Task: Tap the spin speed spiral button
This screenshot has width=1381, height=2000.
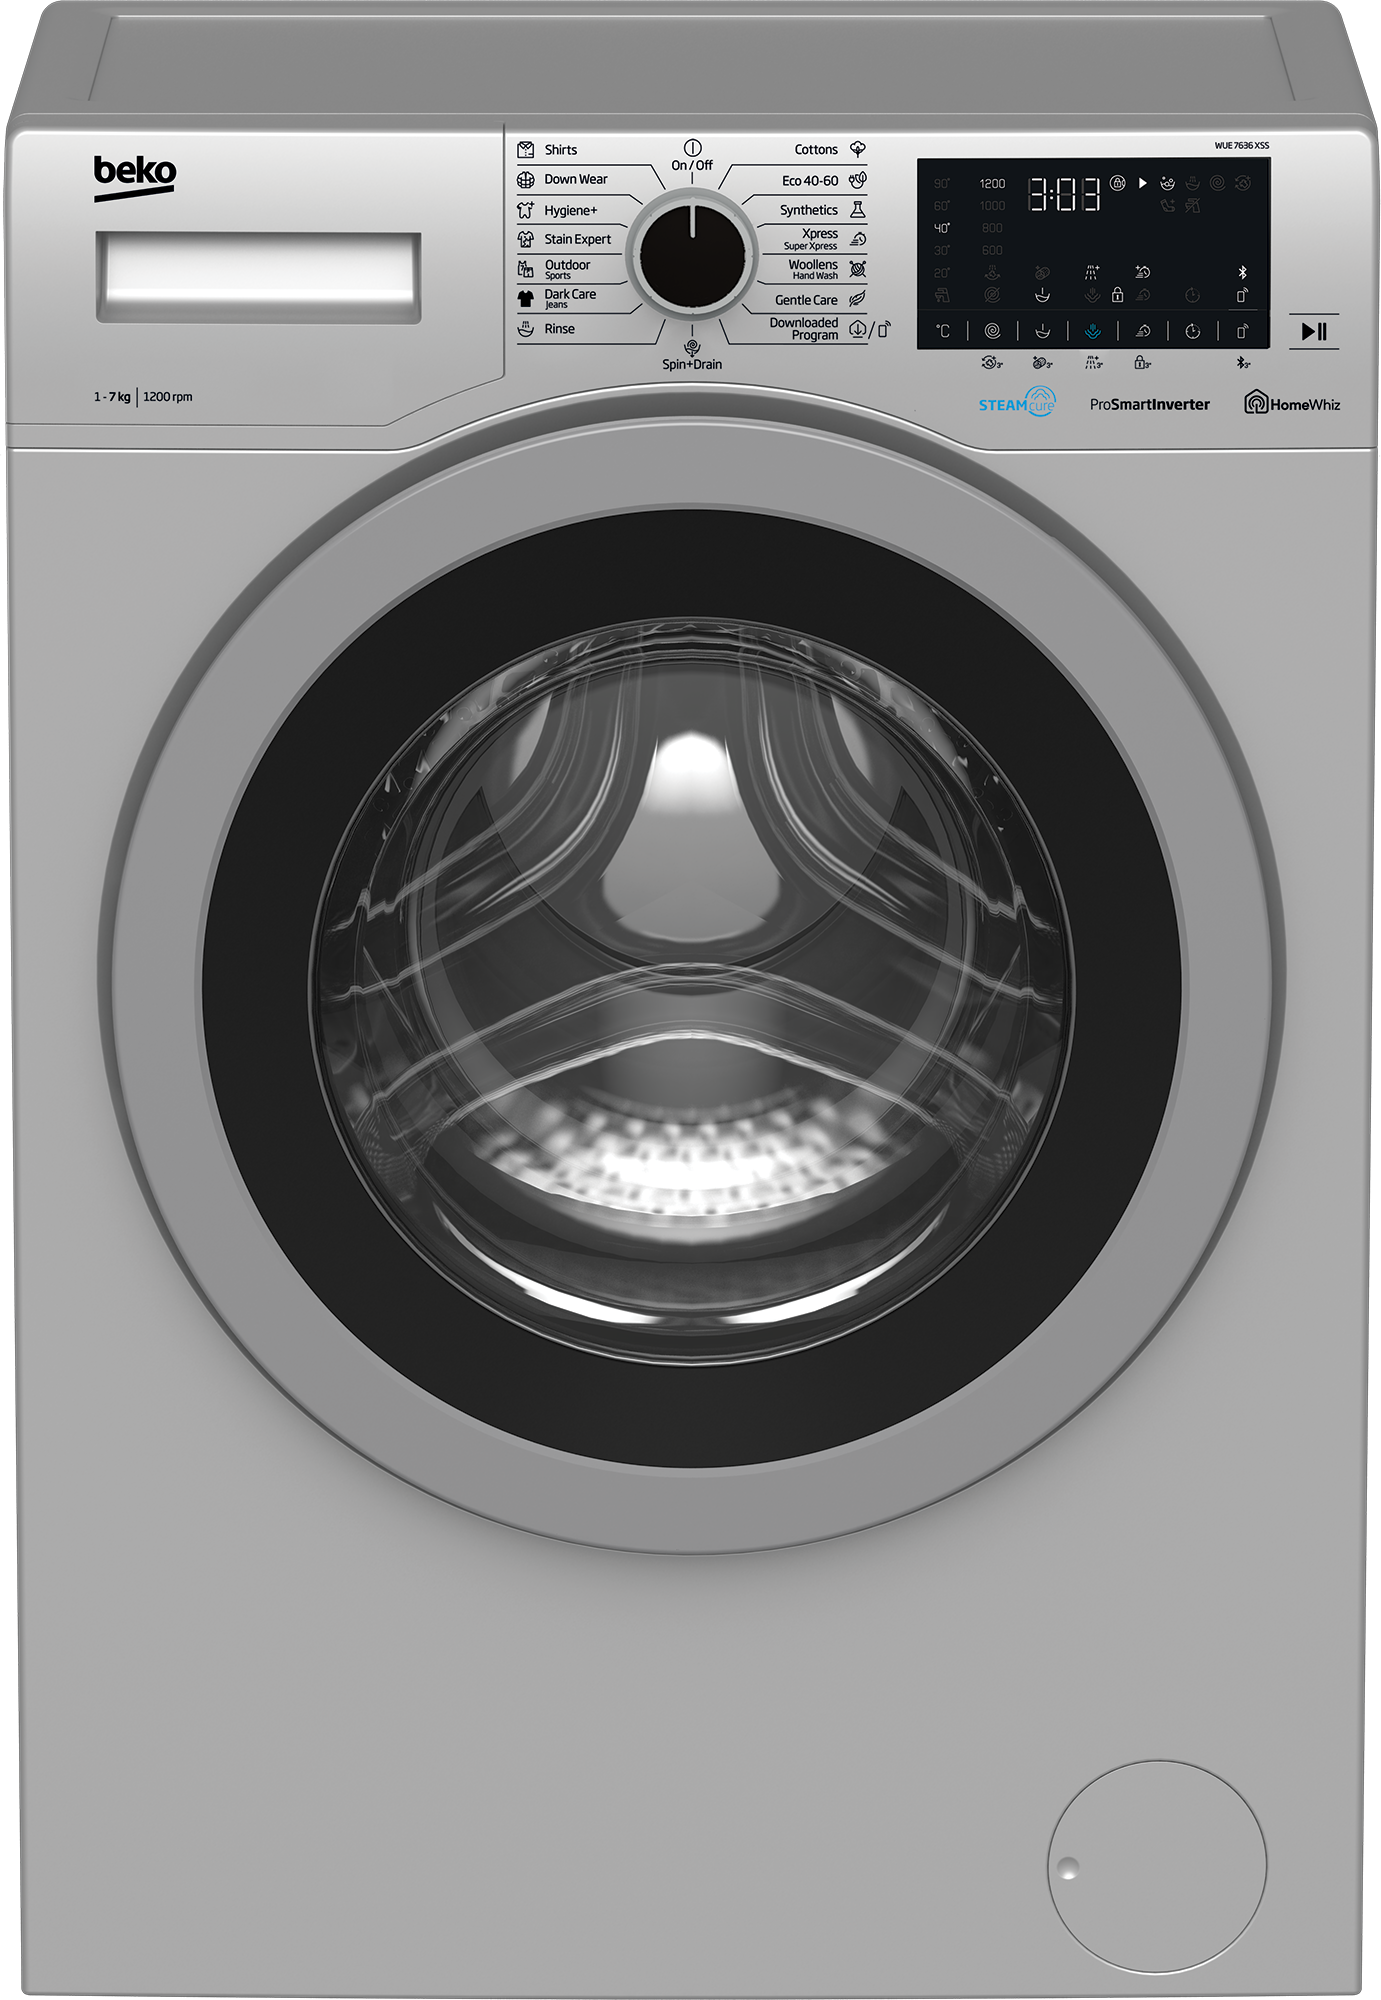Action: (992, 331)
